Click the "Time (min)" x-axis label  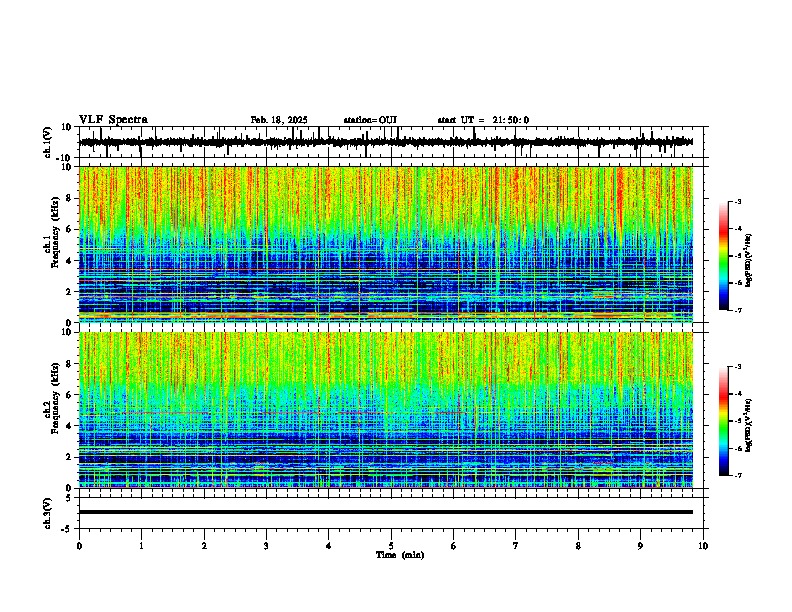[x=400, y=555]
